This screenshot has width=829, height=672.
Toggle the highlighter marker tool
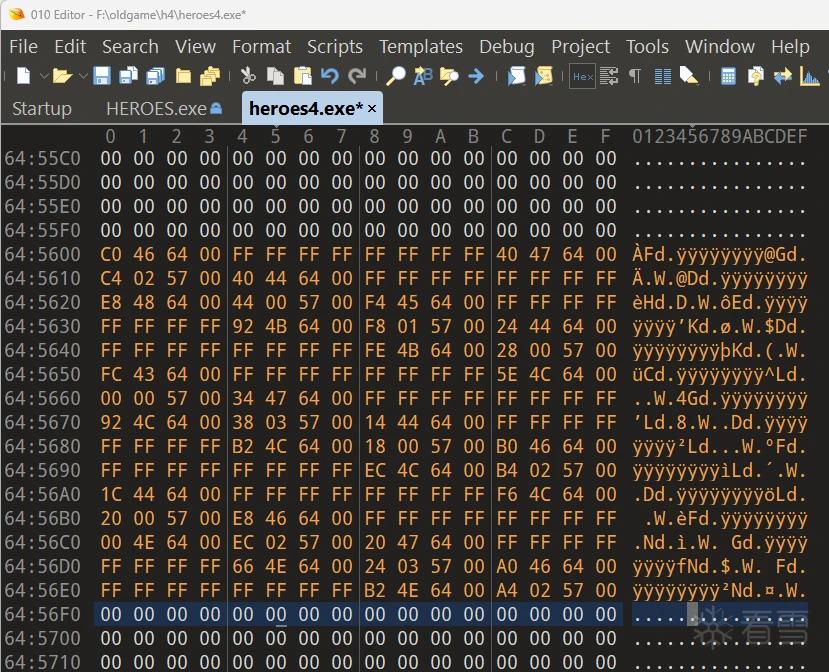coord(688,76)
